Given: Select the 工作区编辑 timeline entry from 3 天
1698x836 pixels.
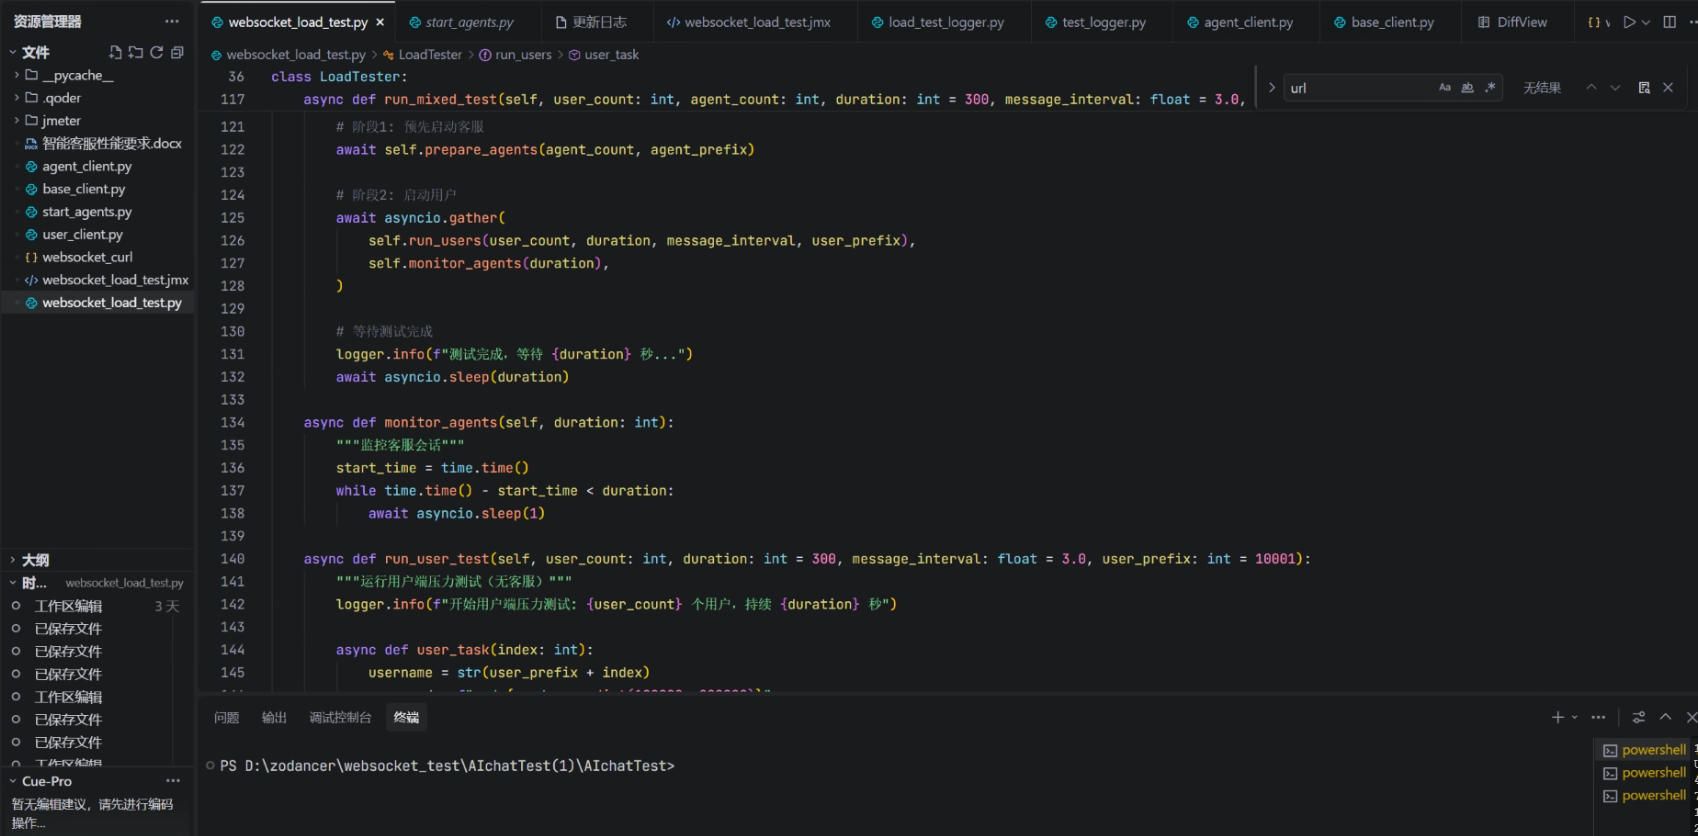Looking at the screenshot, I should 97,606.
